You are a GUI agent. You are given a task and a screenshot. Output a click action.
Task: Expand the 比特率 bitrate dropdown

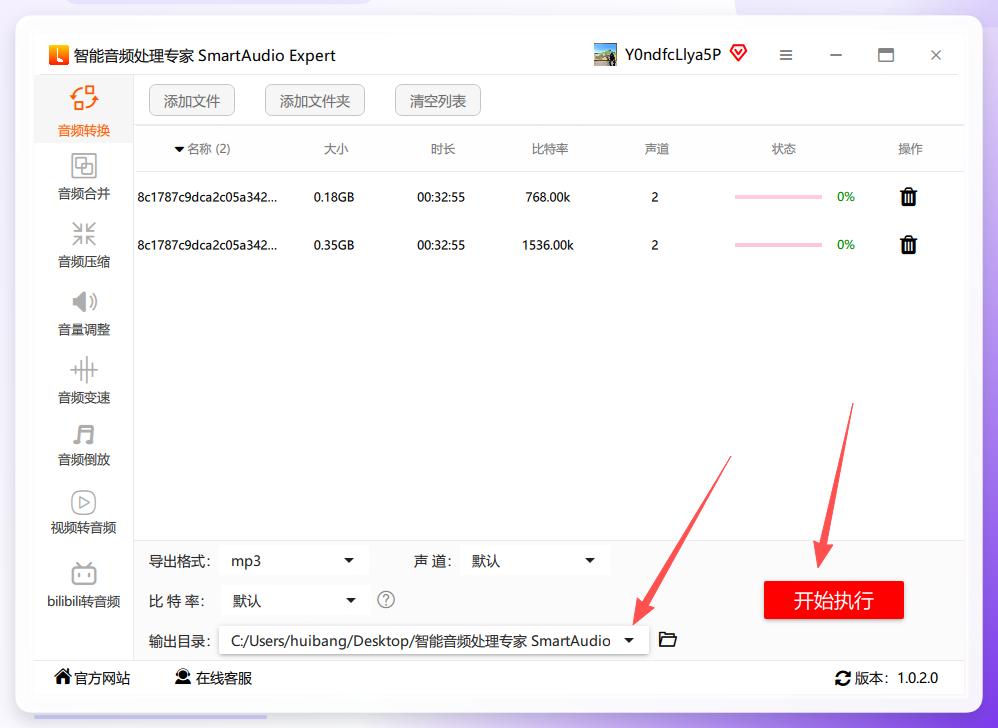tap(295, 600)
